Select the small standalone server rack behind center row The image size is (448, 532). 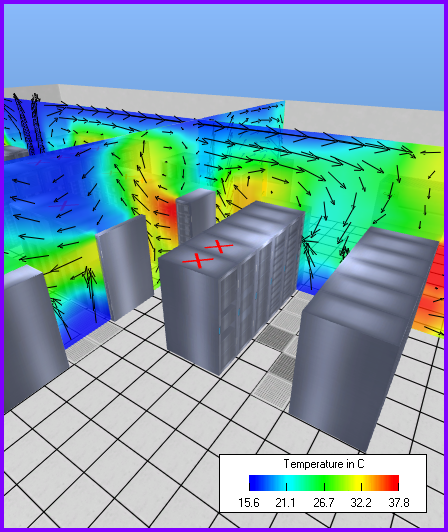[x=195, y=214]
